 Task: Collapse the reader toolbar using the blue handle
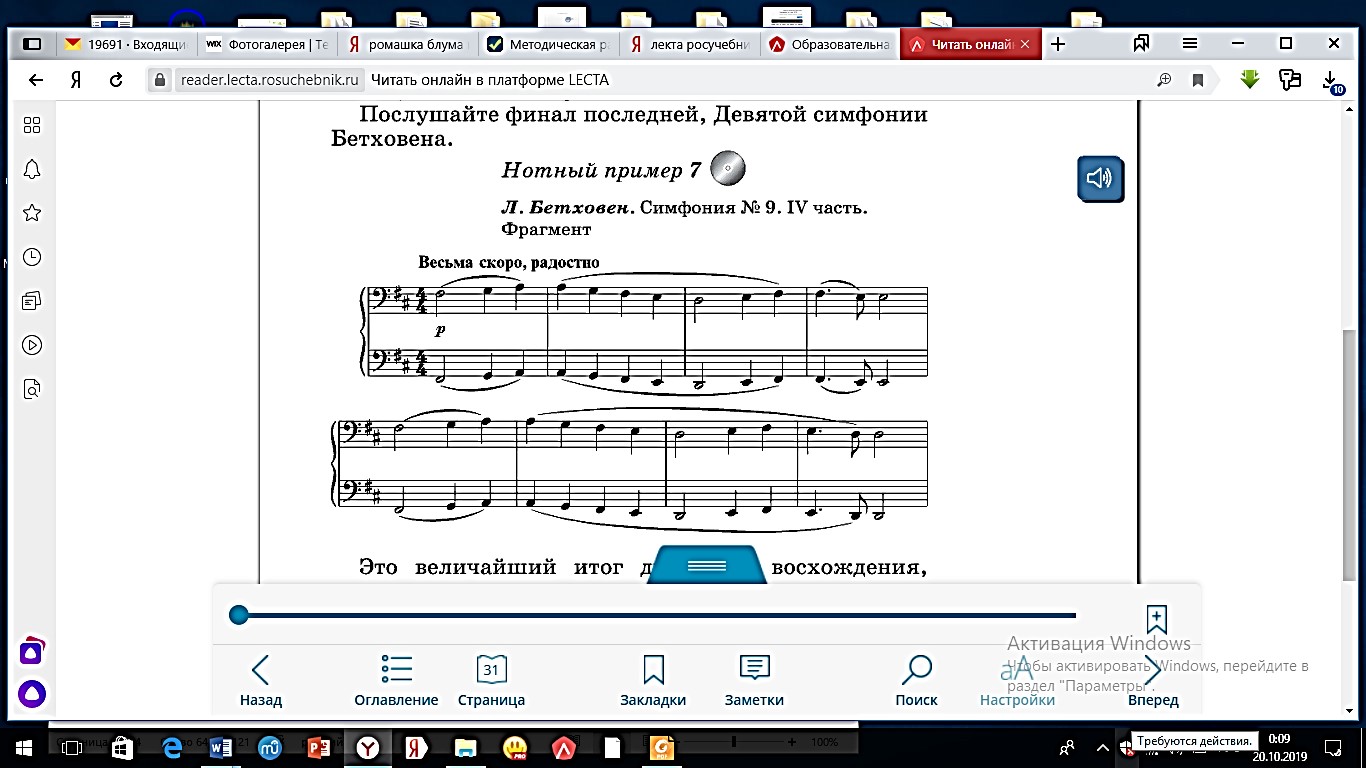point(707,566)
